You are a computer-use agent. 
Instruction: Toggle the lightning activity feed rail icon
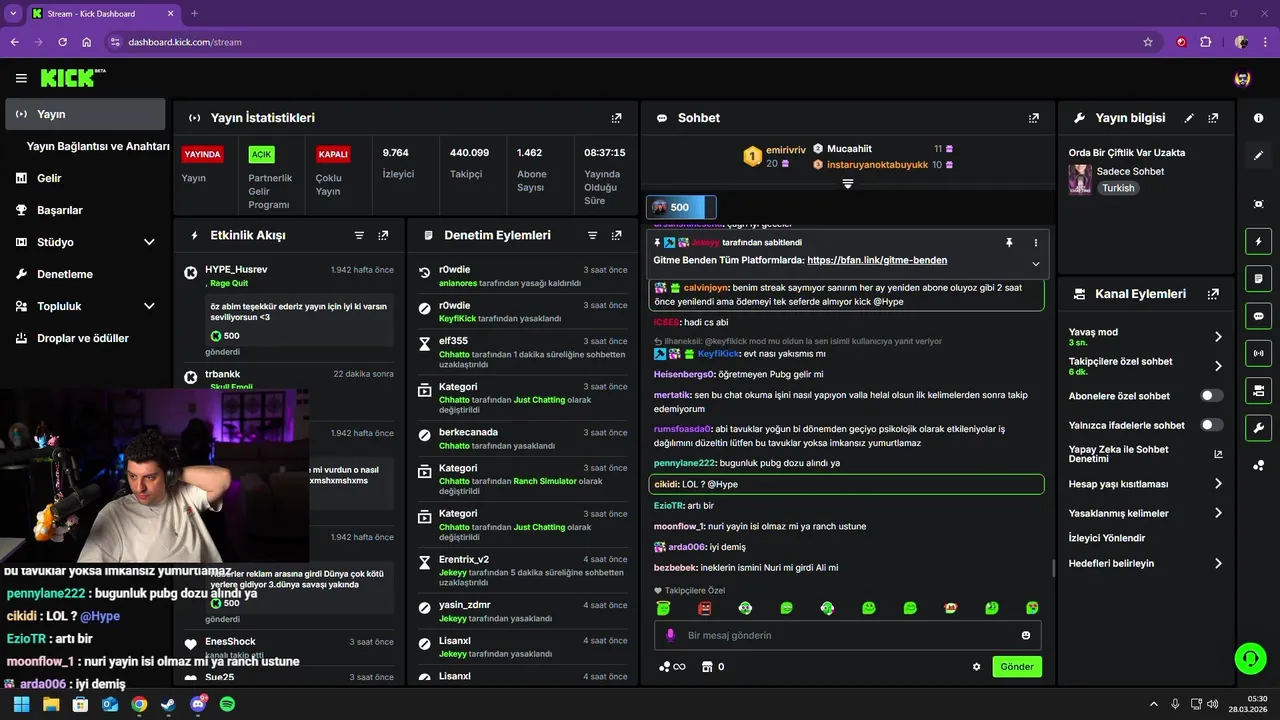[x=1258, y=241]
